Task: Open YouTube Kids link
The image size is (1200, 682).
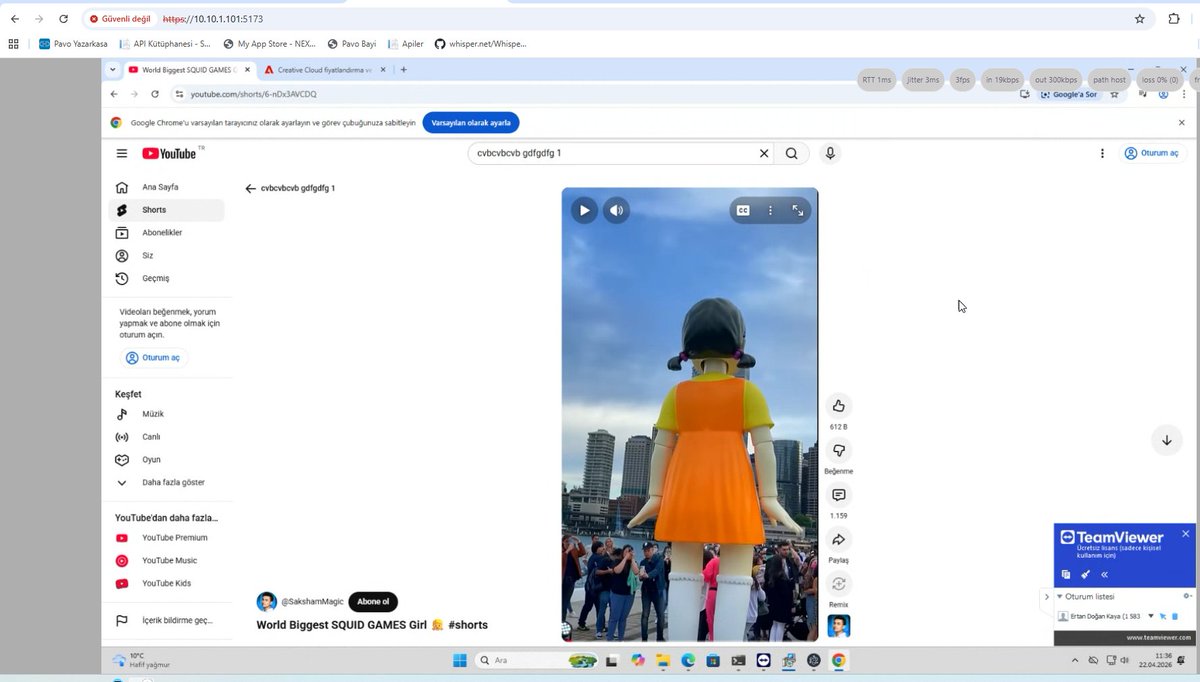Action: pos(166,583)
